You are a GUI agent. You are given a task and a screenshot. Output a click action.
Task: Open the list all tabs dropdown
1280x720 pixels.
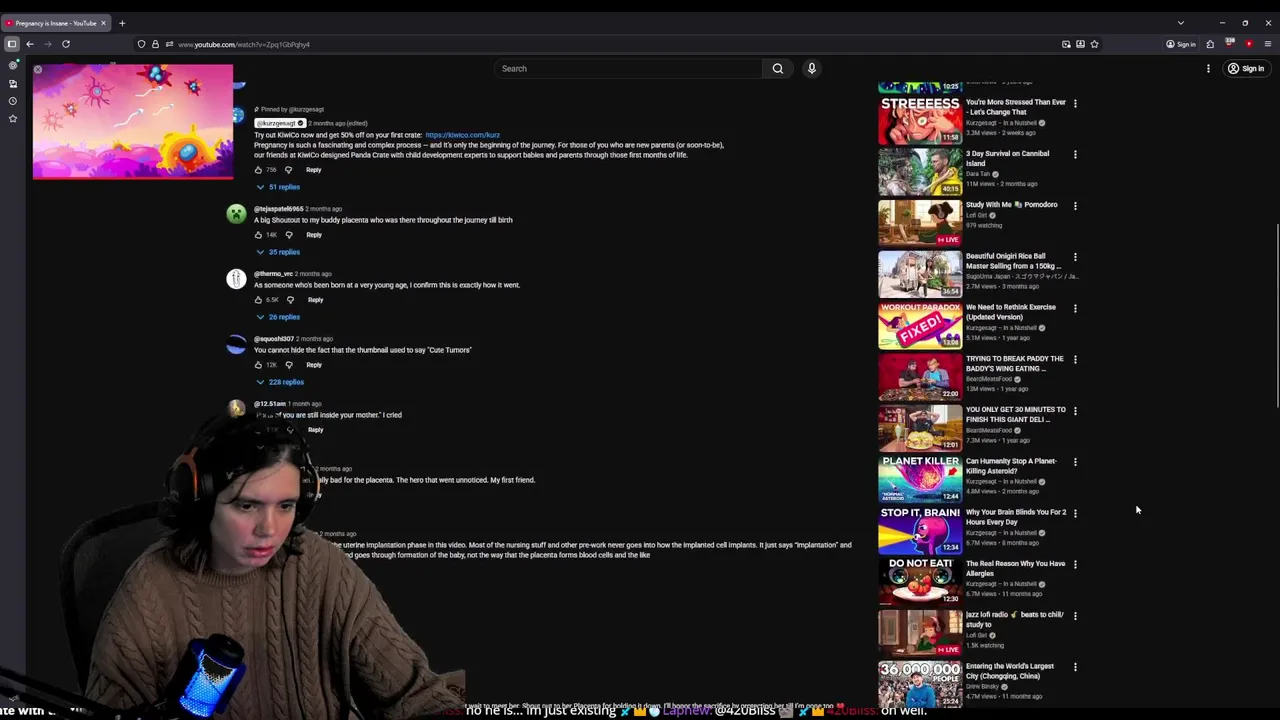coord(1181,23)
